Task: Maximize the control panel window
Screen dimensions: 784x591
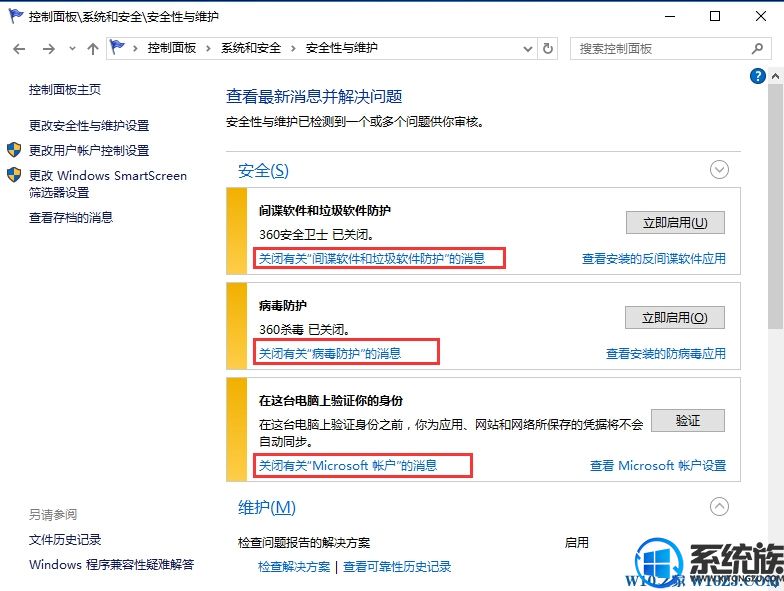Action: [715, 16]
